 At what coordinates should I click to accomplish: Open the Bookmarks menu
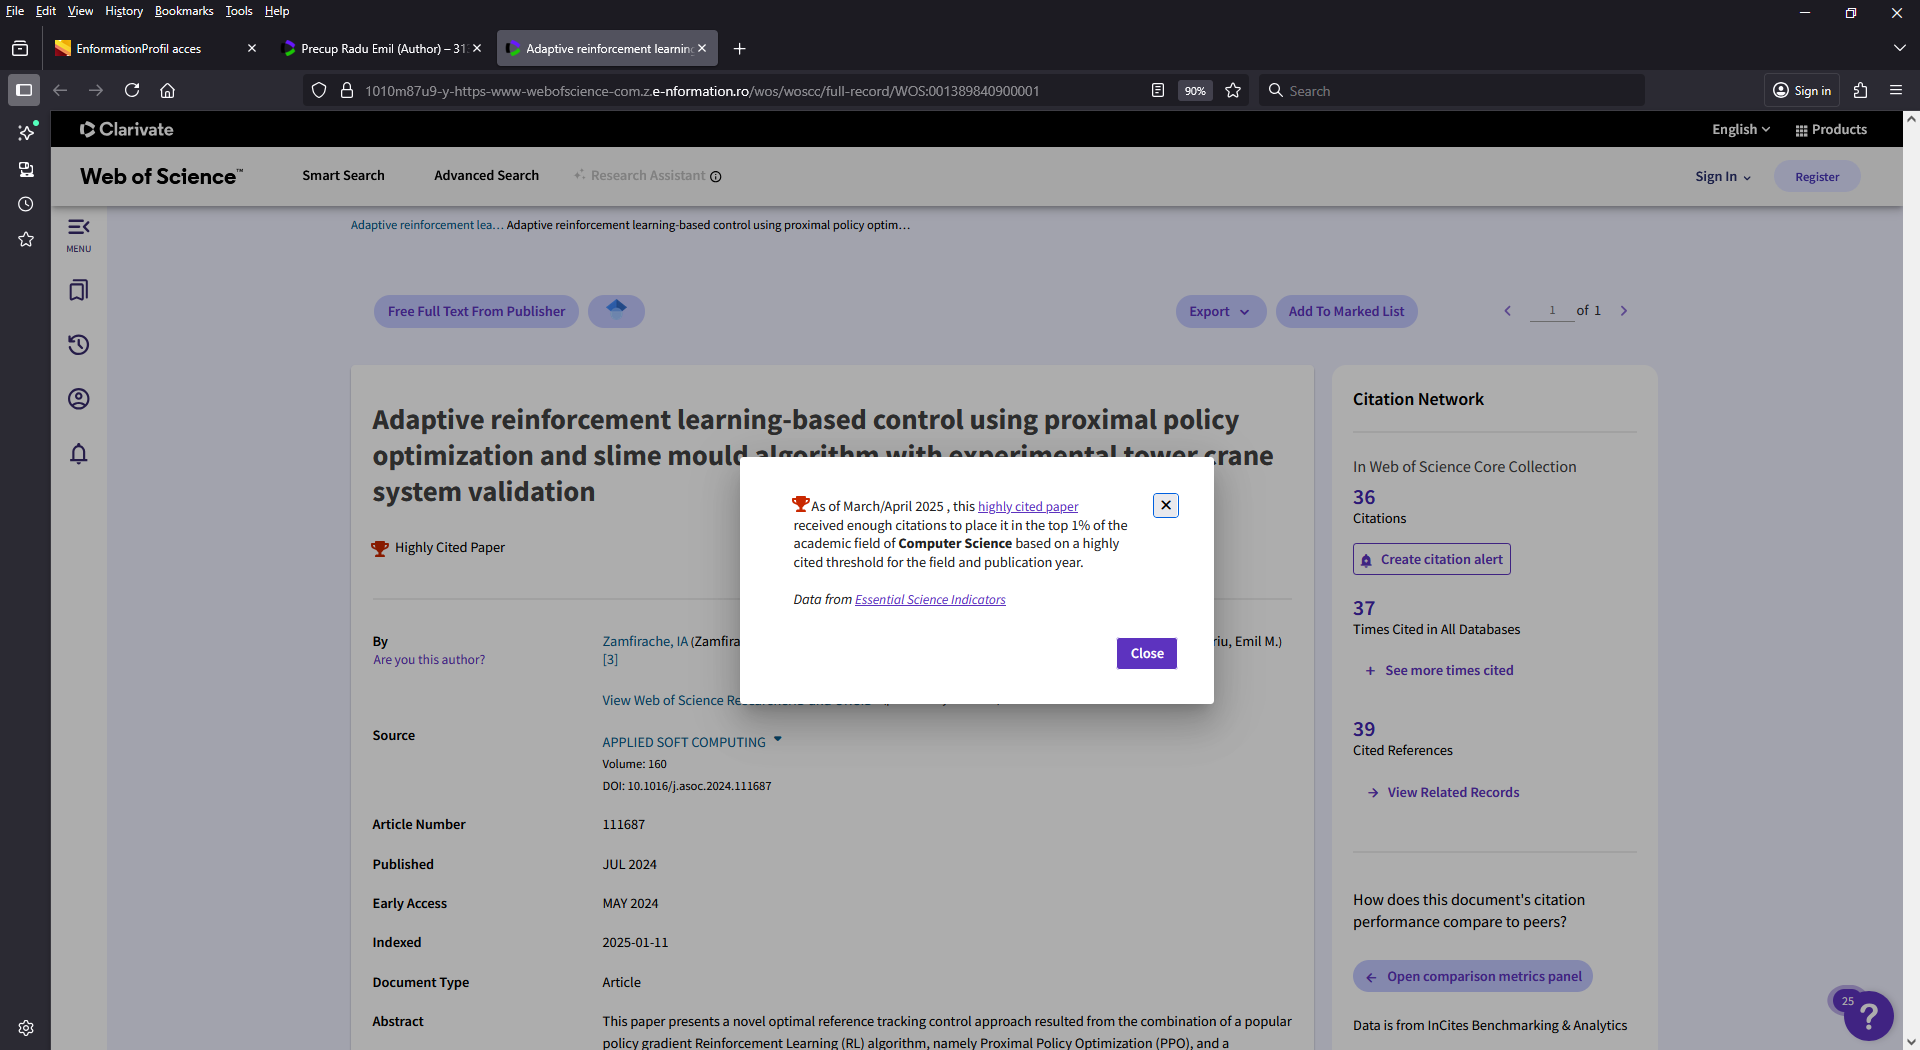click(x=183, y=11)
